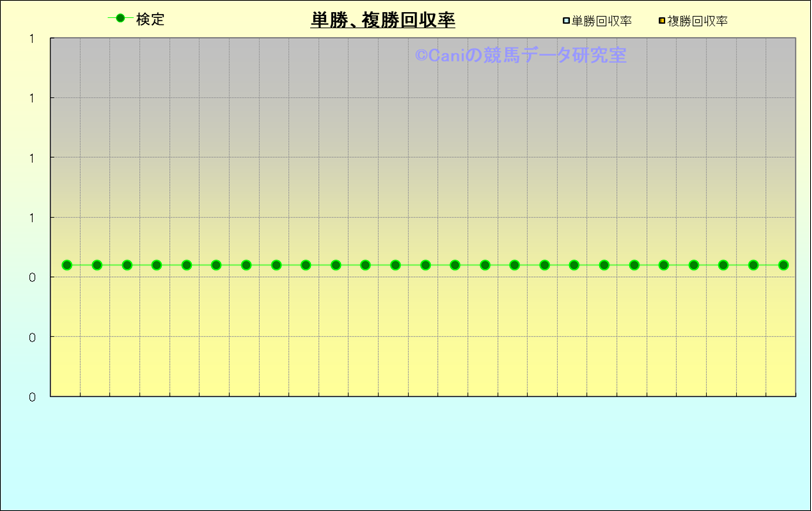Click the 単勝回収率 legend color swatch
Viewport: 812px width, 511px height.
(566, 20)
